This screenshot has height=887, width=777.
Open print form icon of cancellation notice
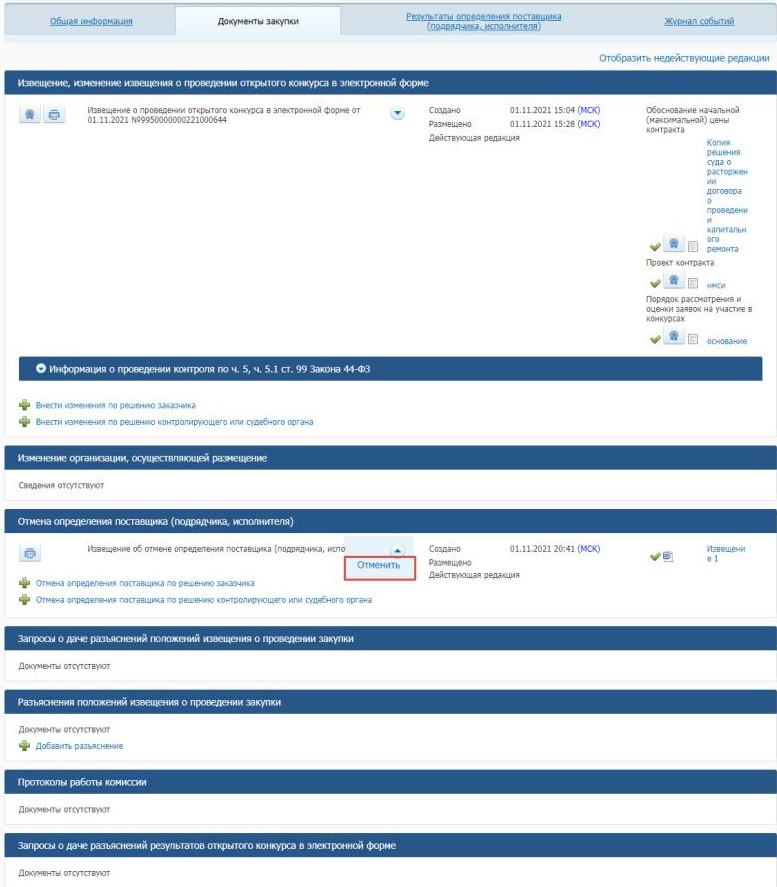[x=30, y=553]
